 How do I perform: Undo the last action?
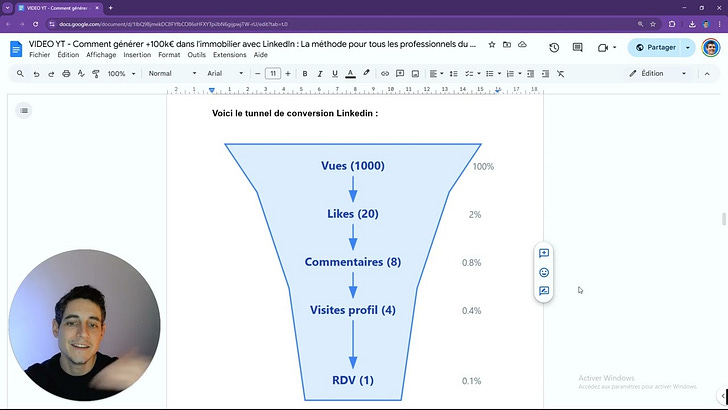(36, 74)
